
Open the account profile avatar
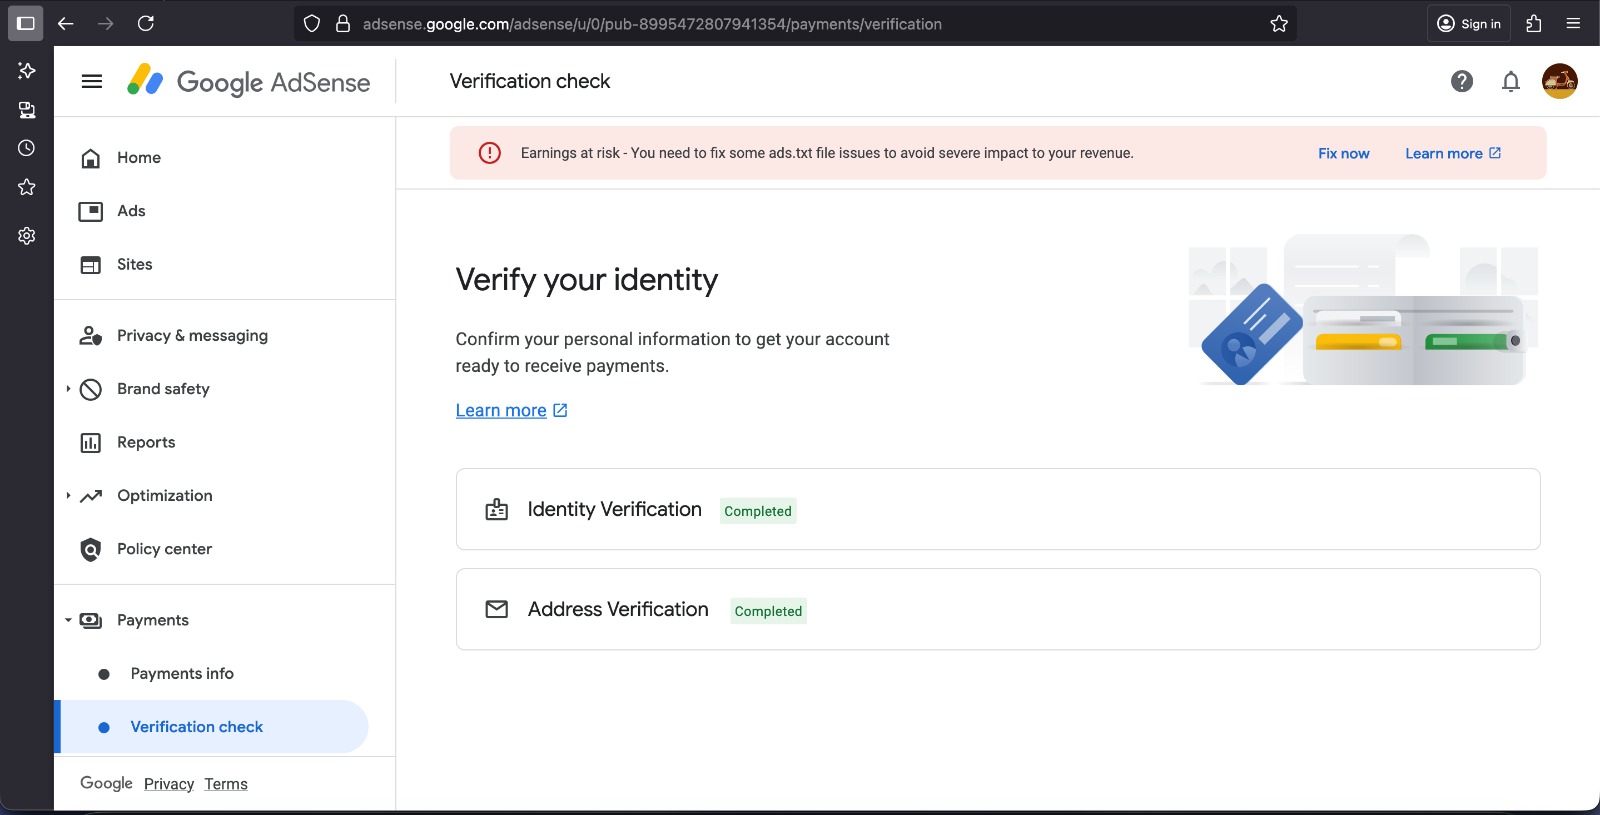point(1559,82)
